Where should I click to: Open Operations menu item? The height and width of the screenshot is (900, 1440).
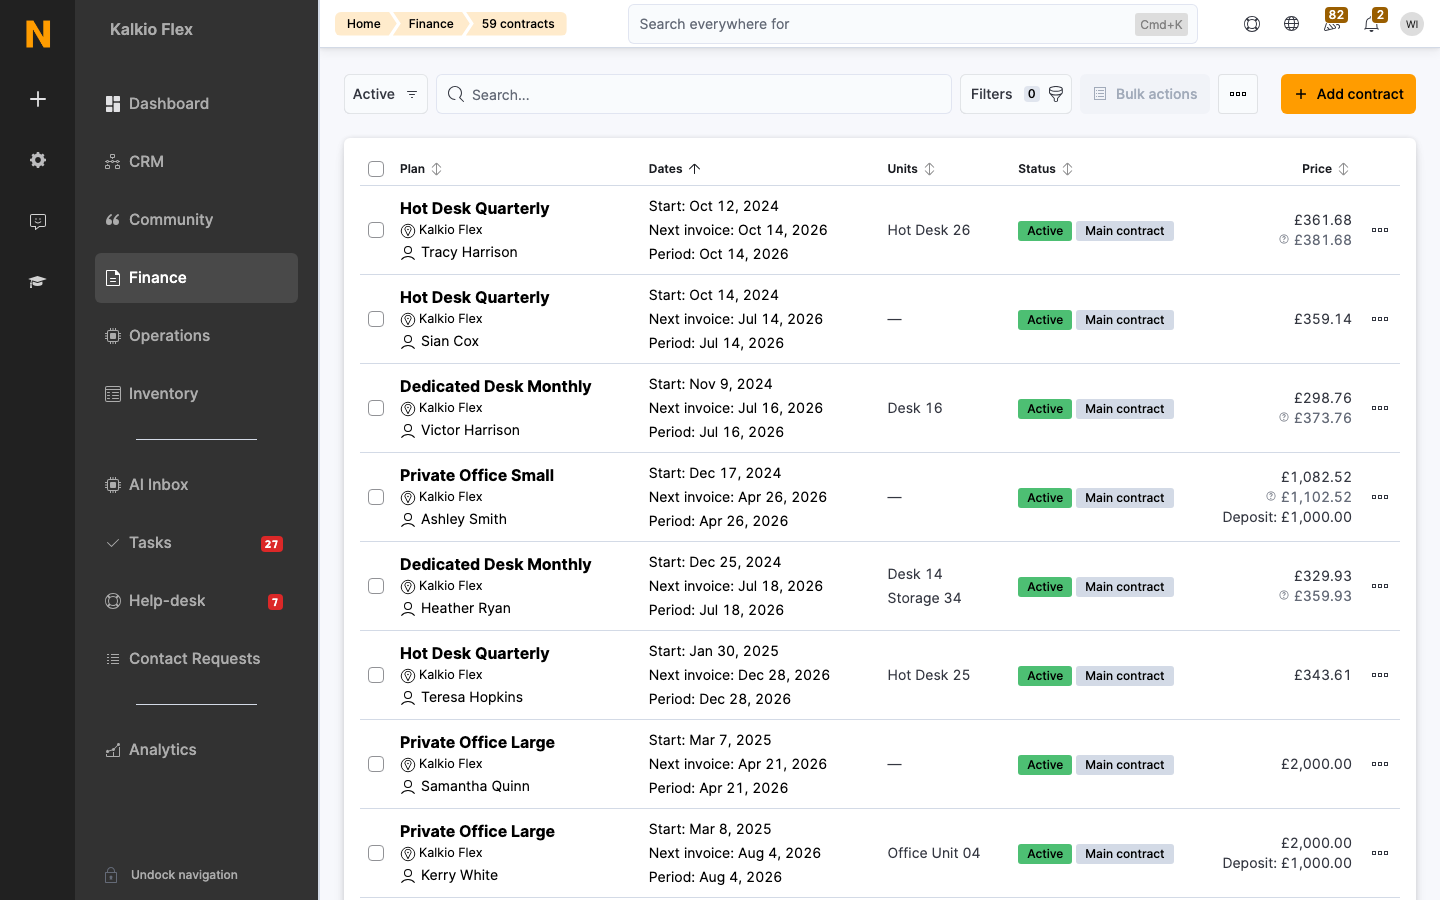[x=196, y=336]
